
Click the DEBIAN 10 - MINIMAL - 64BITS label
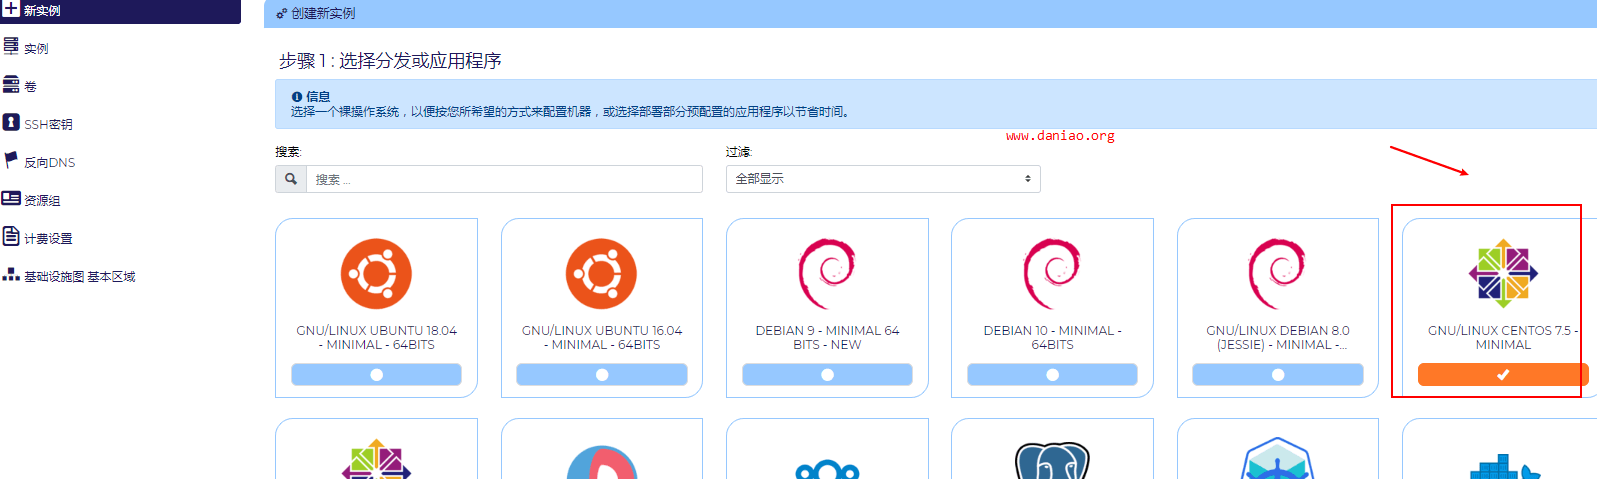click(1052, 337)
